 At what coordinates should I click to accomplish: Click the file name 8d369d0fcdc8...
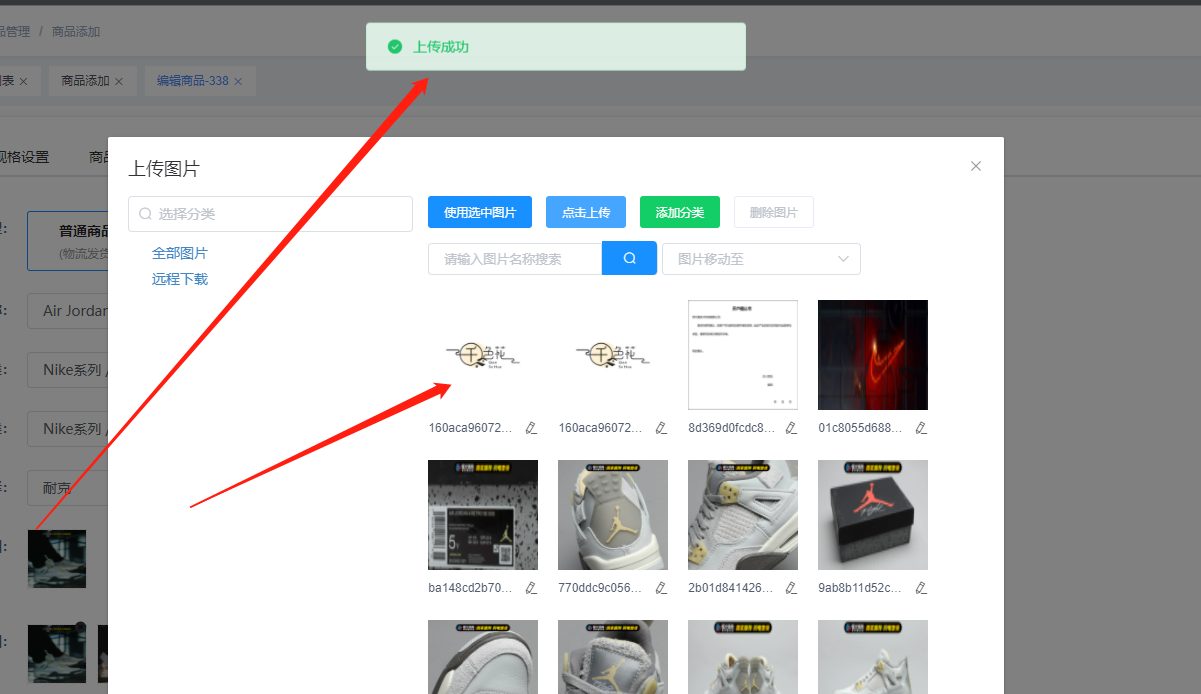tap(731, 428)
